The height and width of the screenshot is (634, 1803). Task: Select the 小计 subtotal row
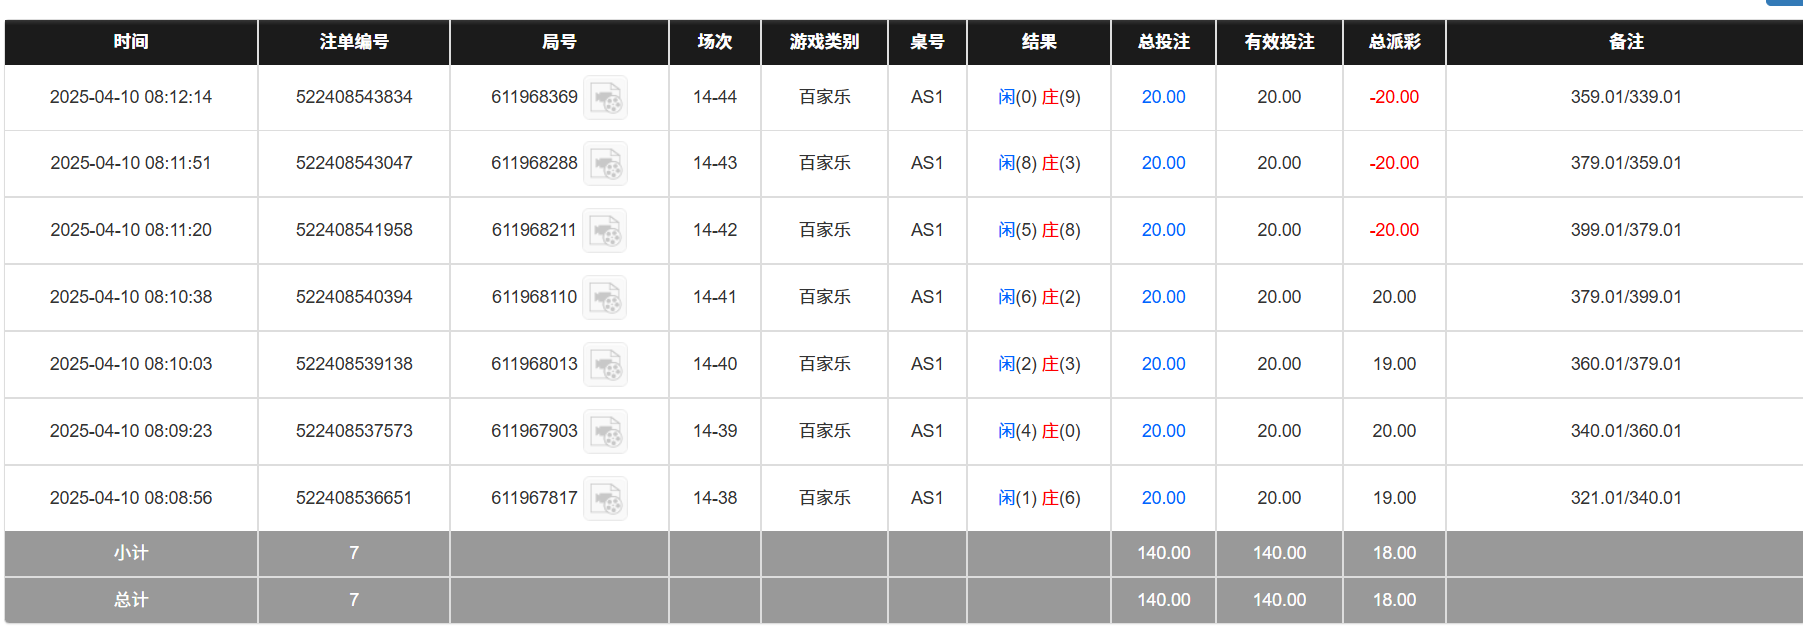[130, 553]
